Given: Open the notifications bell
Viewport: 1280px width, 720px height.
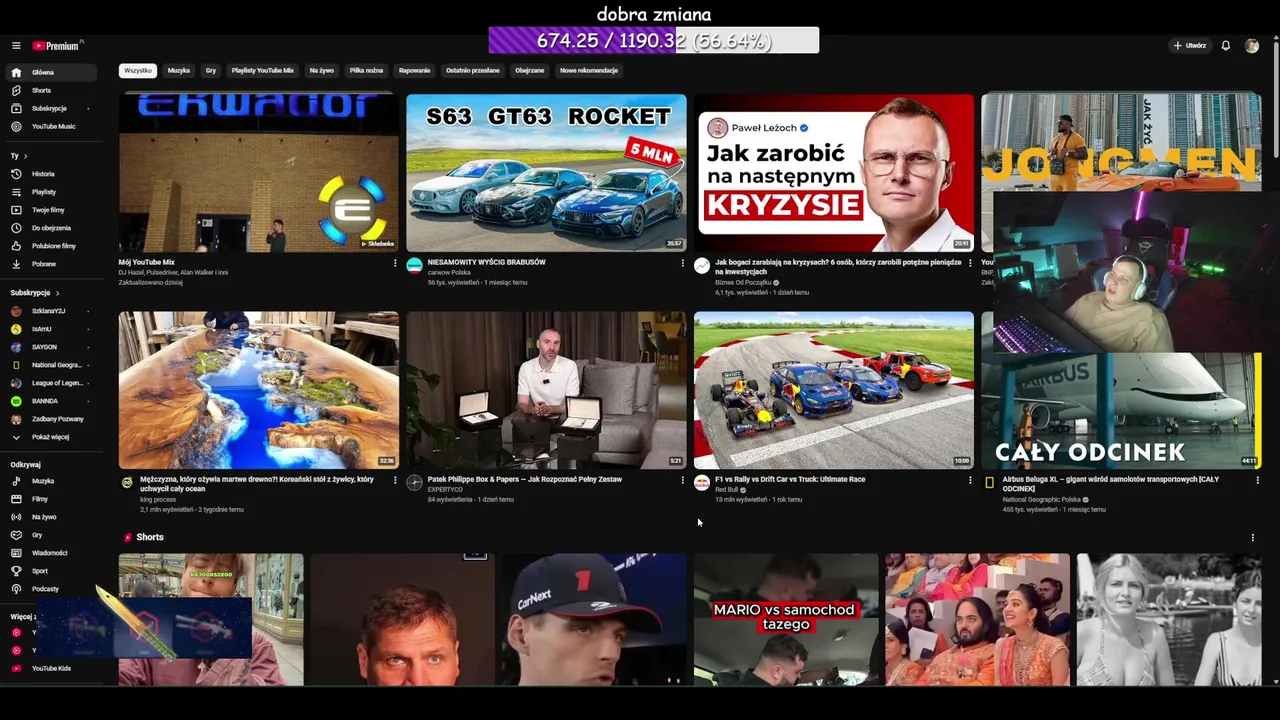Looking at the screenshot, I should (x=1225, y=46).
